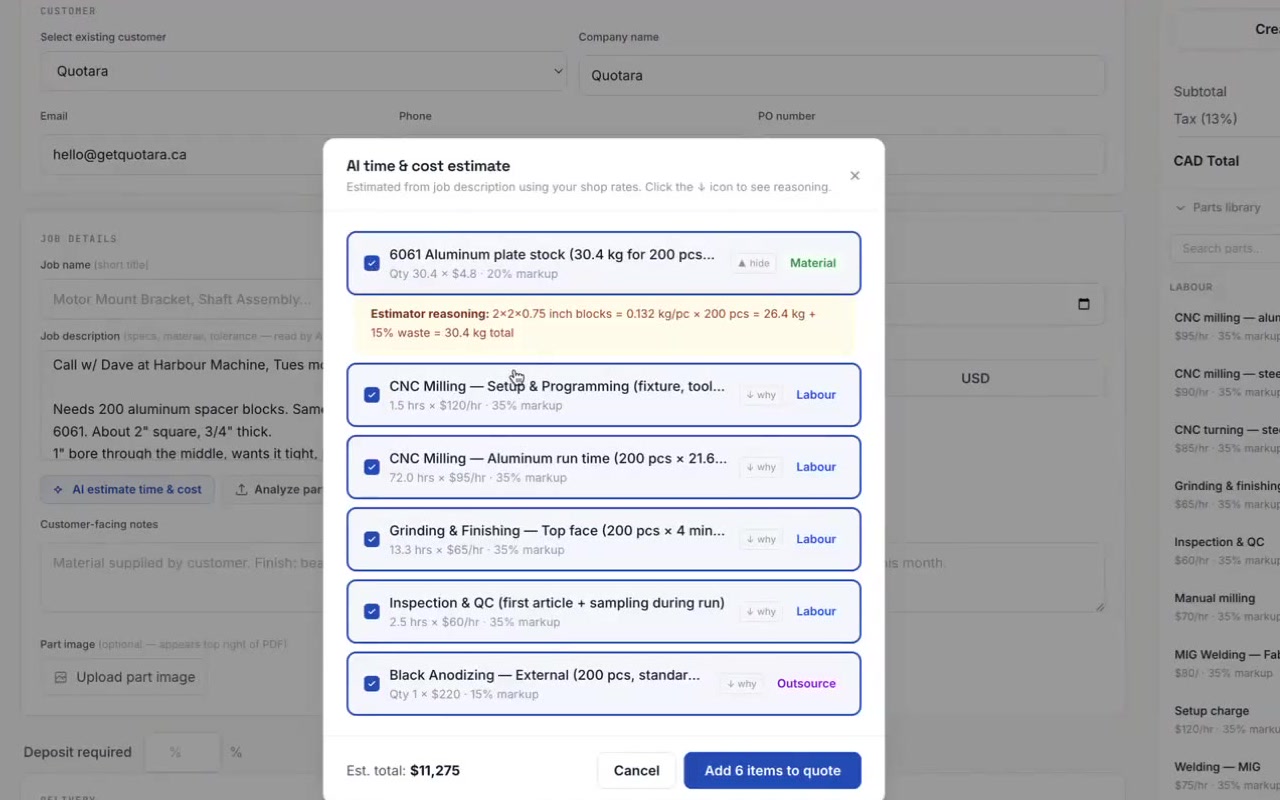1280x800 pixels.
Task: Select Setup charge in parts library
Action: (x=1227, y=719)
